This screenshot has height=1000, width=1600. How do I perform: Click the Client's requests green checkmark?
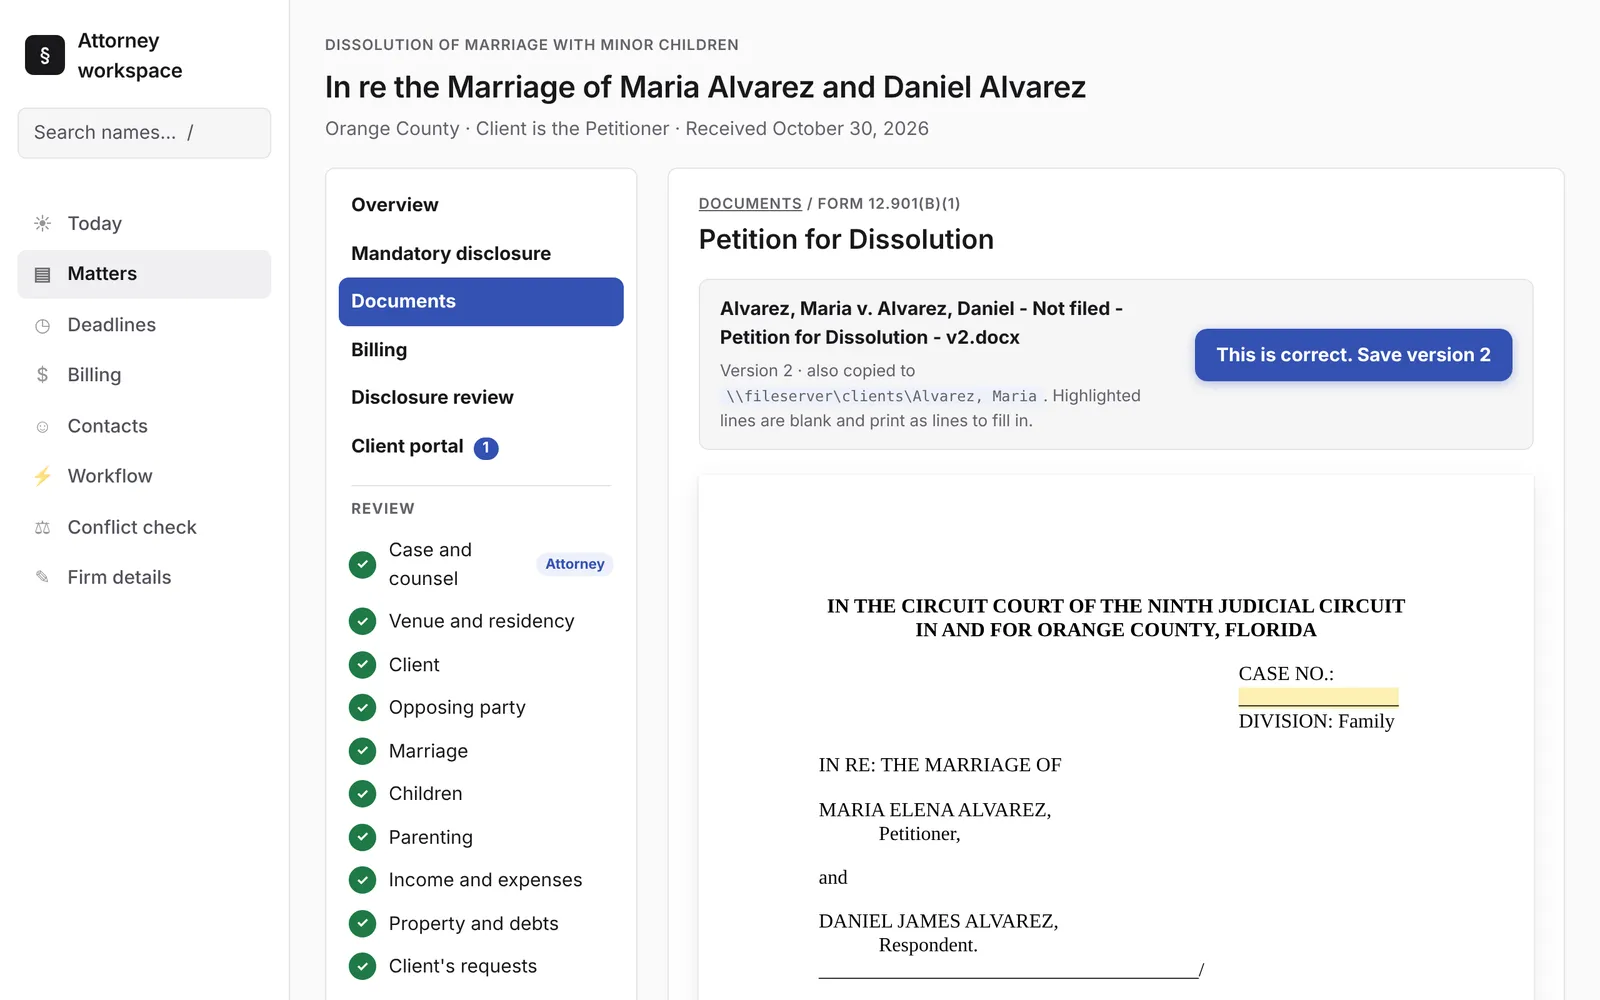tap(362, 966)
